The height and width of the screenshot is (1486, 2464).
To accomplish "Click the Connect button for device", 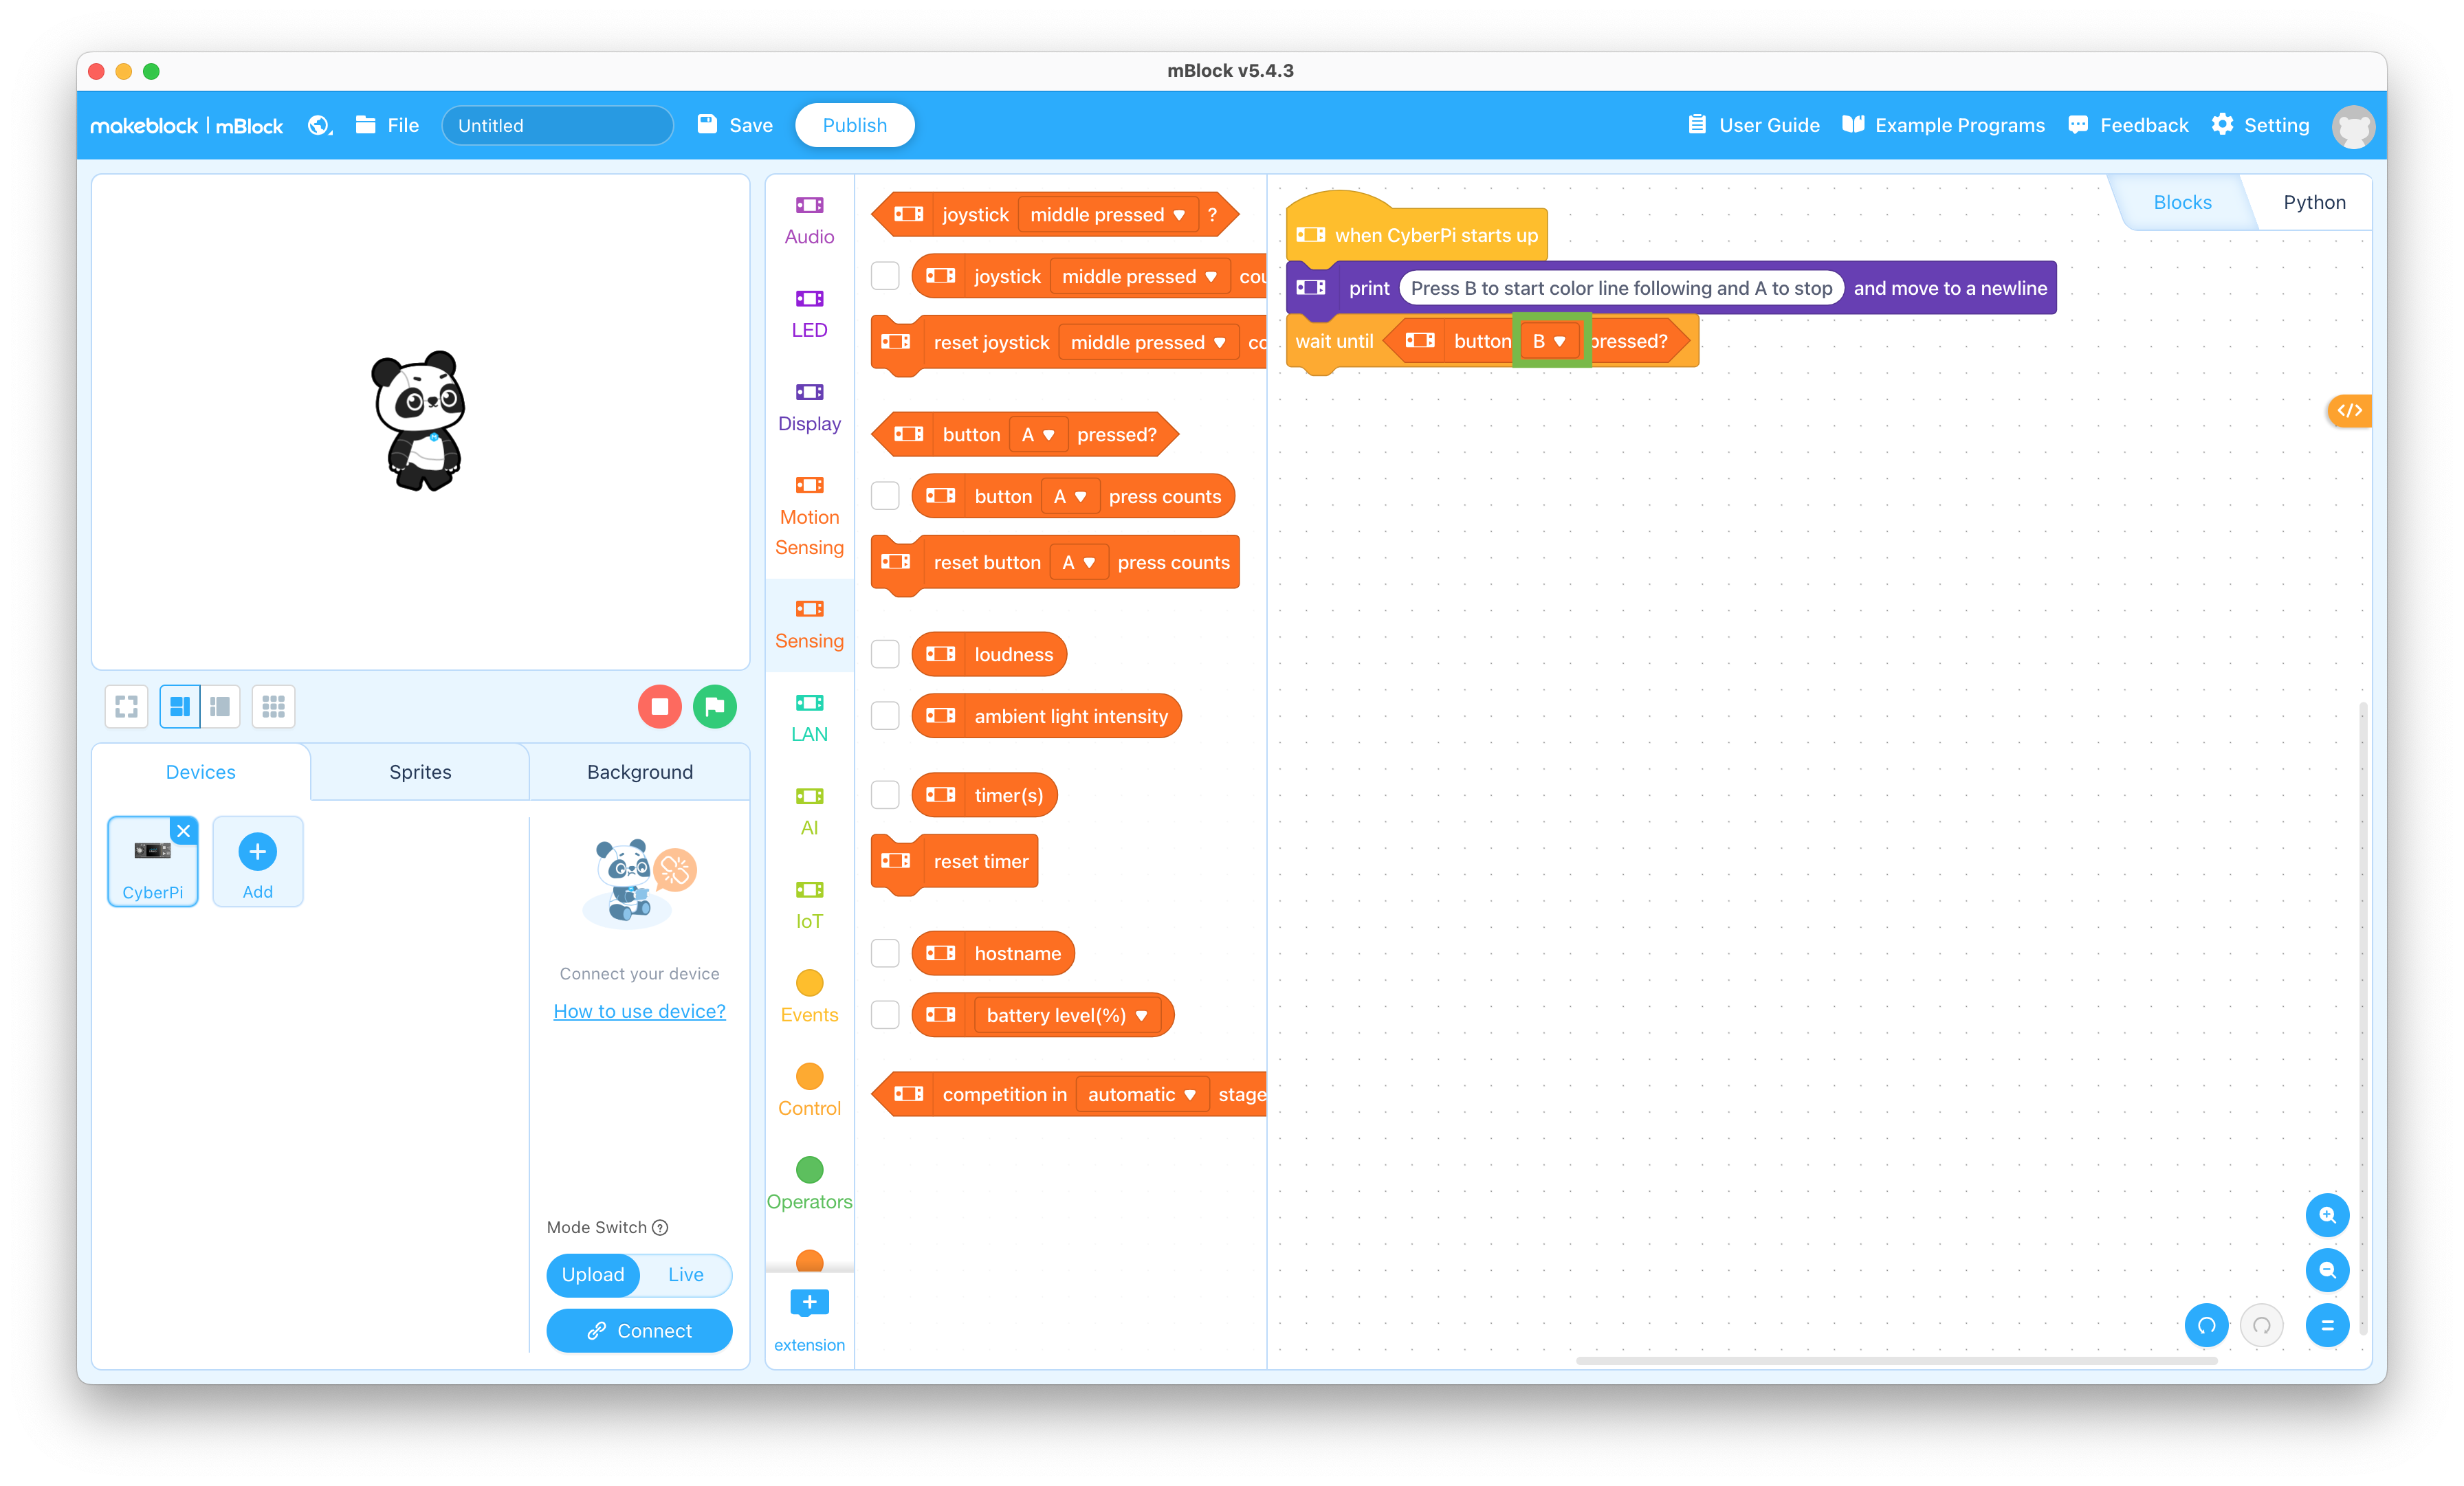I will [x=639, y=1329].
